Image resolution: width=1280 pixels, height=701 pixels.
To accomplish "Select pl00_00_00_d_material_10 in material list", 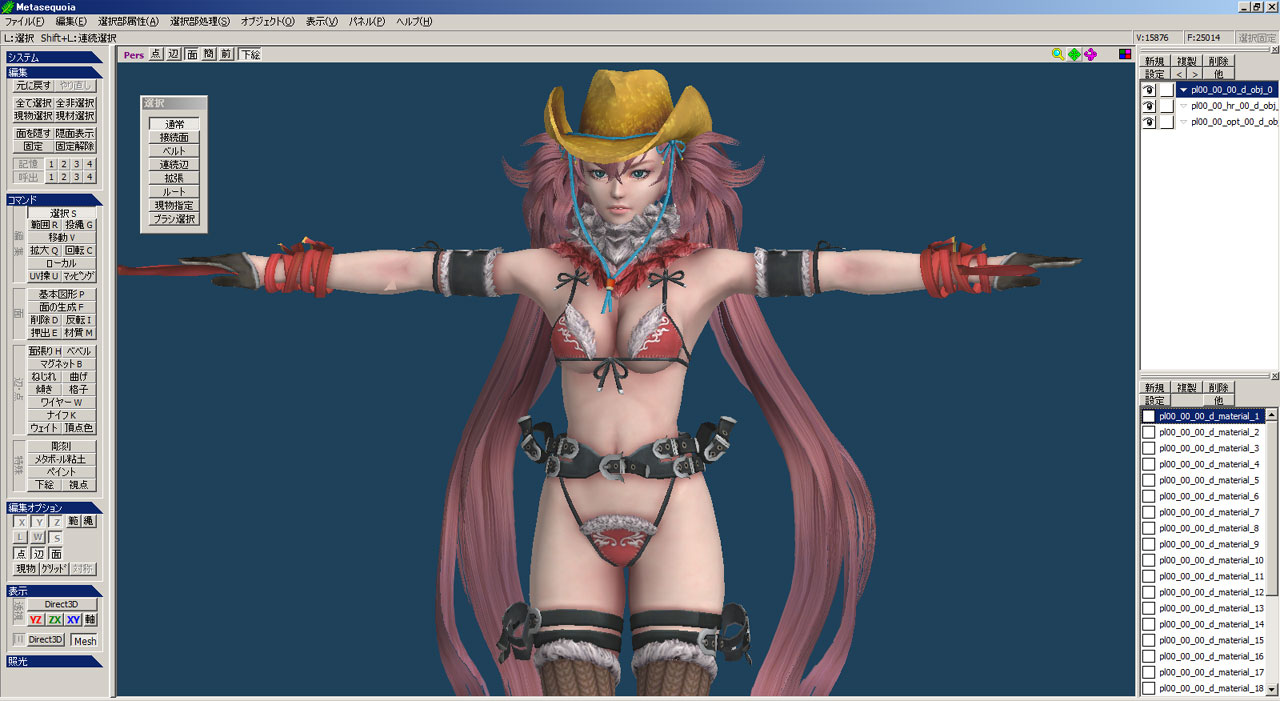I will 1203,560.
